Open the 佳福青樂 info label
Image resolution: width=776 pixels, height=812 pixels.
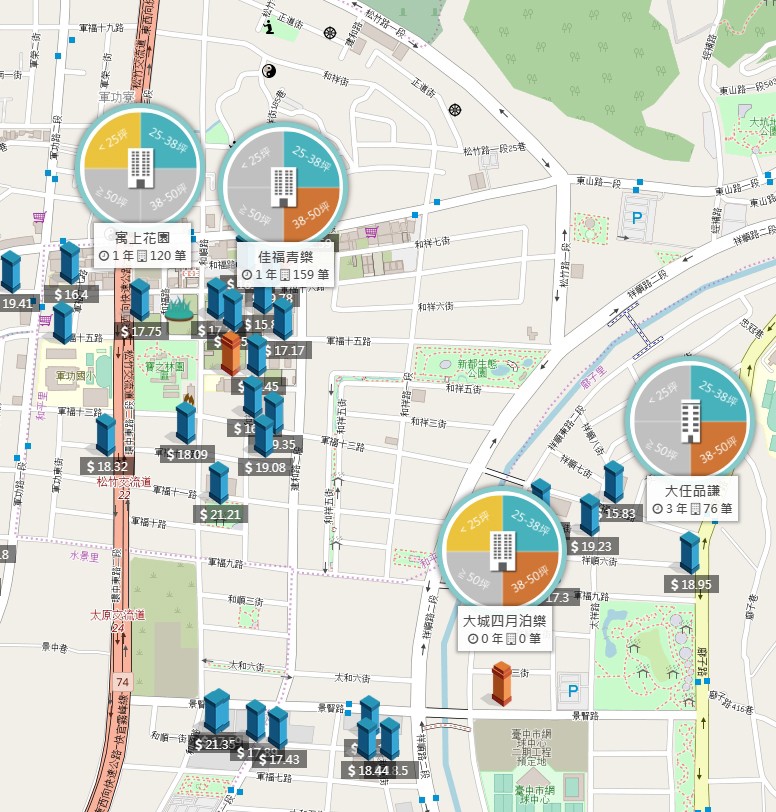point(285,265)
